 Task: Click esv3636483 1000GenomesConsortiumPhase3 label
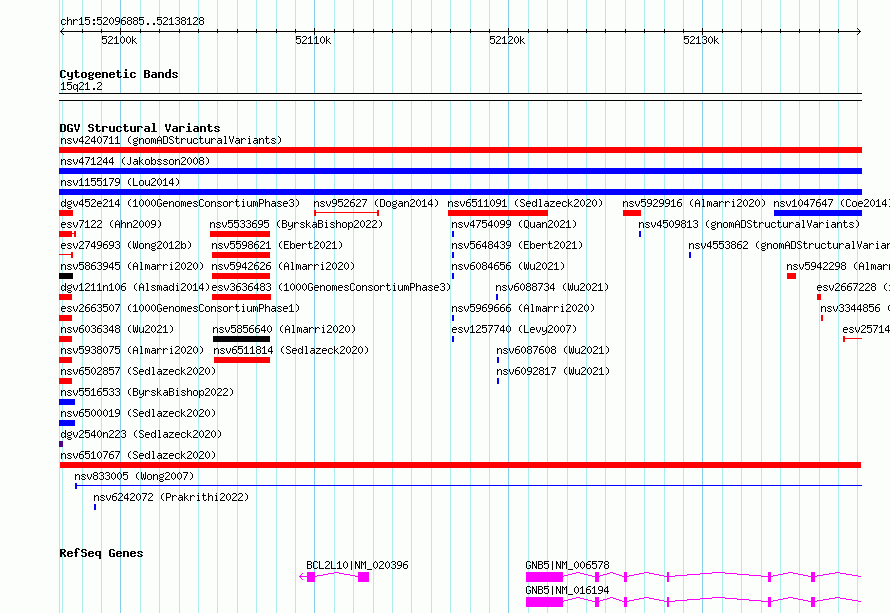(x=331, y=287)
